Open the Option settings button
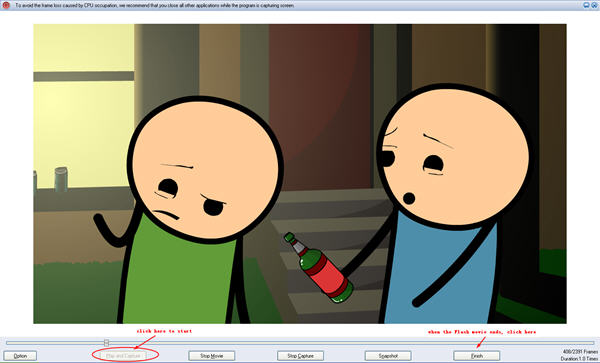Viewport: 600px width, 363px height. coord(20,356)
